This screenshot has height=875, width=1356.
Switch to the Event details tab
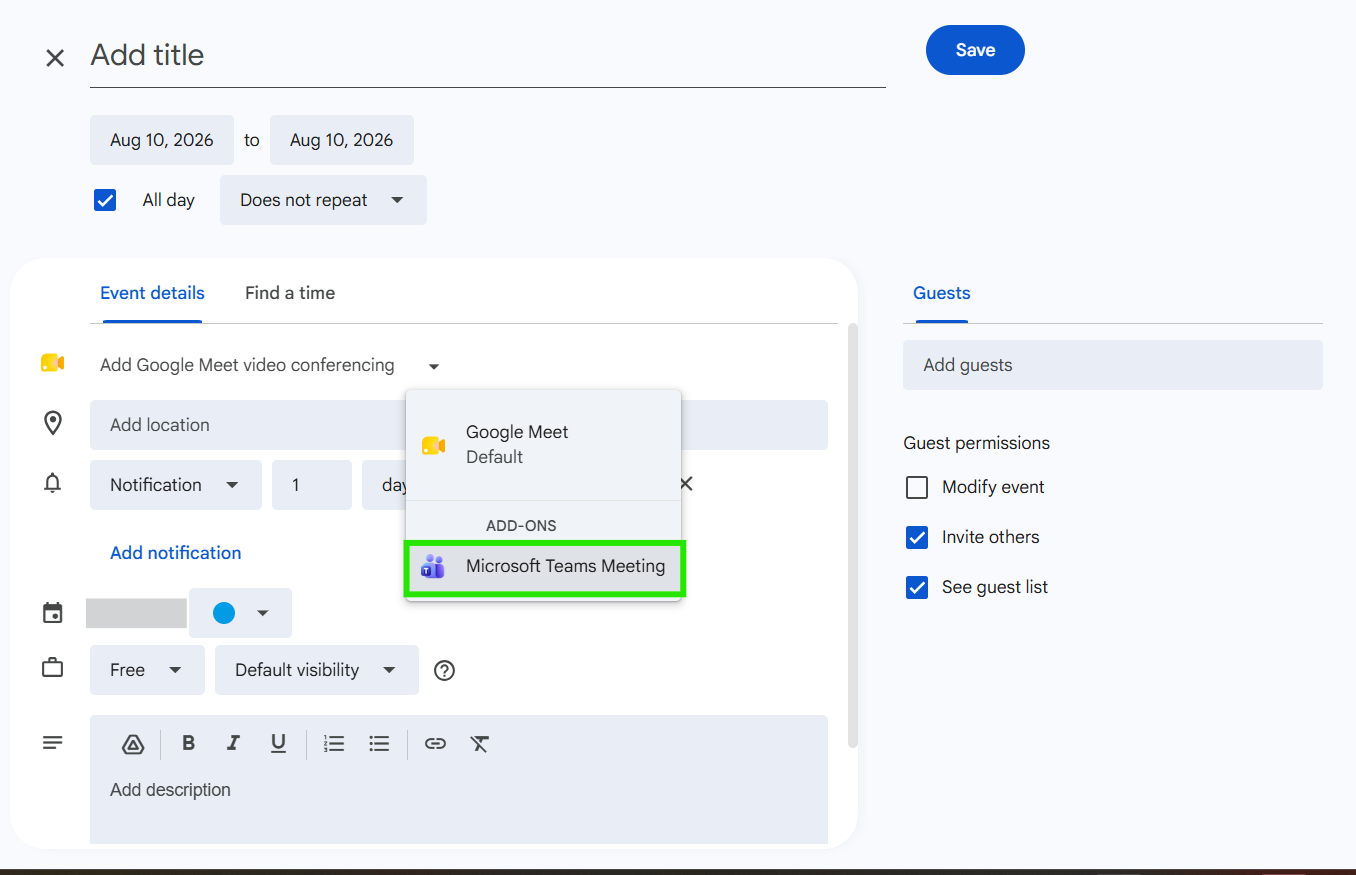tap(152, 293)
